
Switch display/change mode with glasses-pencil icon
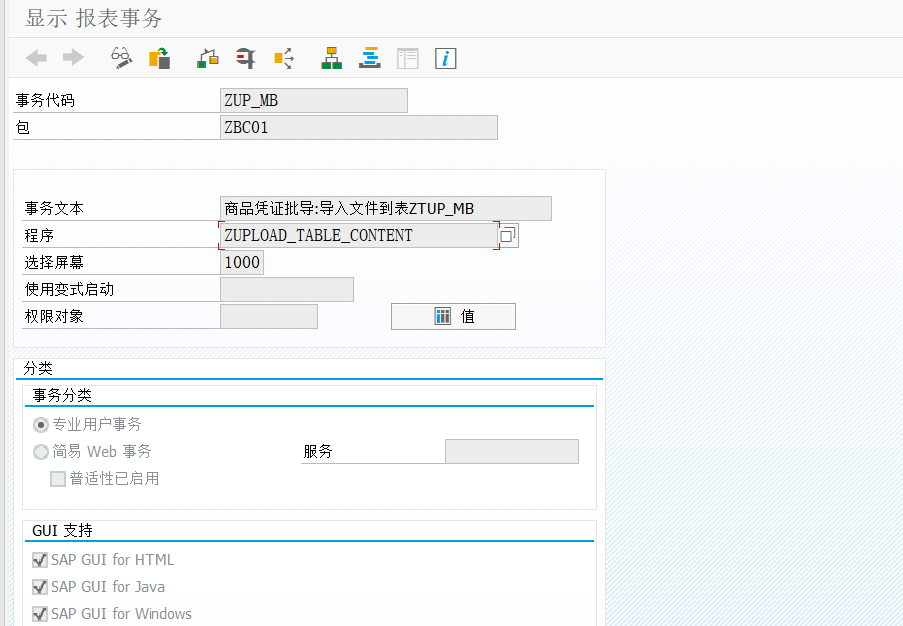[121, 58]
